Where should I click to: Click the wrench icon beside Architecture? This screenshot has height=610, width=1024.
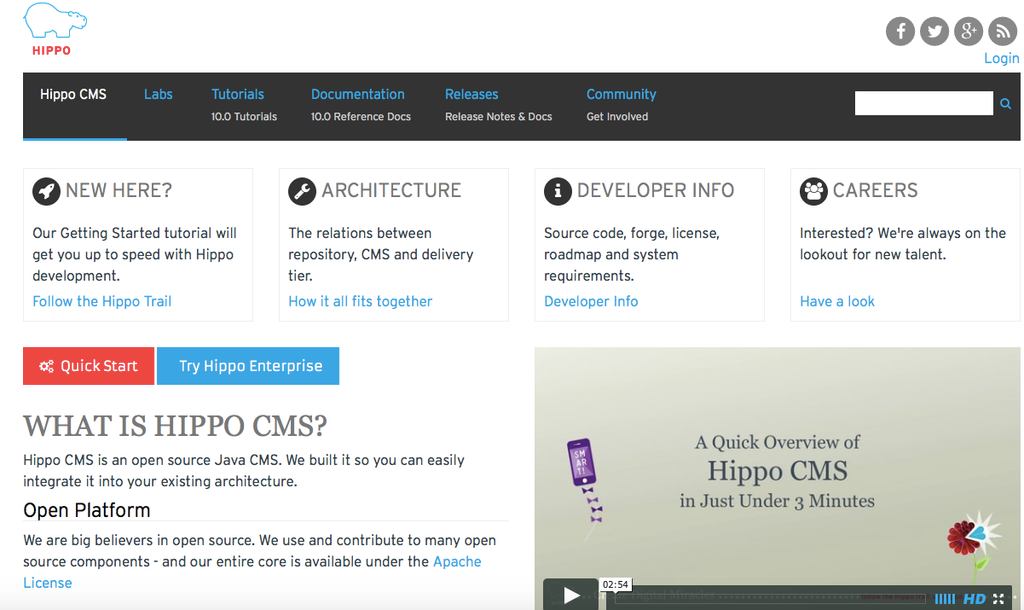coord(302,191)
